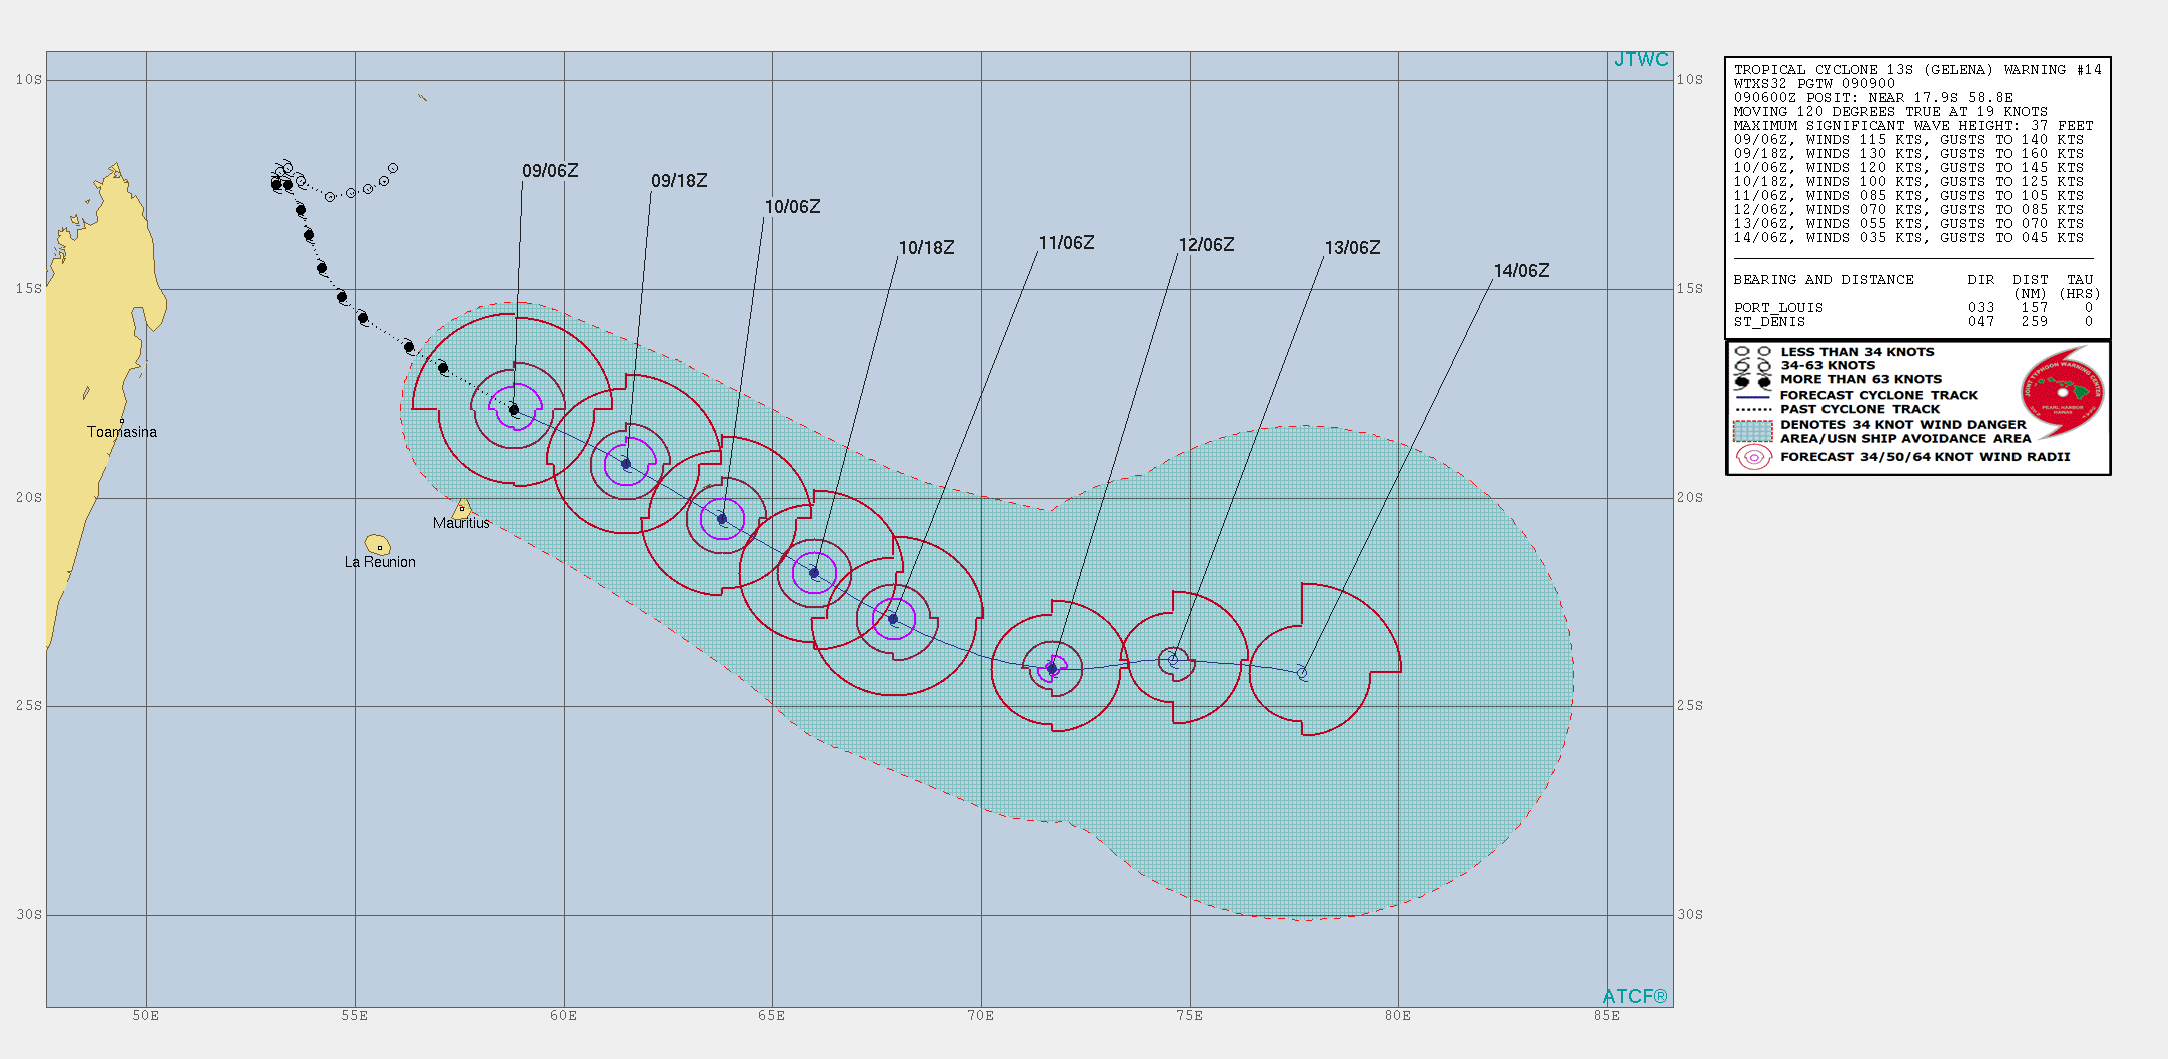The height and width of the screenshot is (1059, 2168).
Task: Click the cyclone position marker for 14/06Z
Action: [x=1302, y=673]
